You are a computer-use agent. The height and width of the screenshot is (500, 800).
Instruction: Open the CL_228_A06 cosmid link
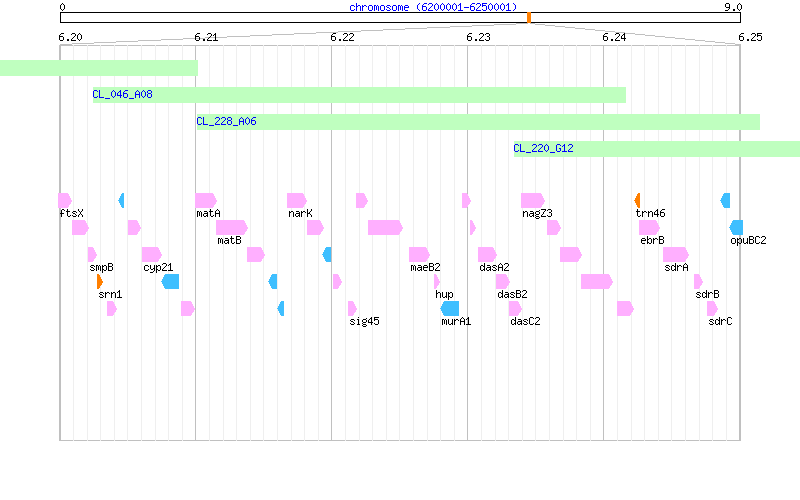pyautogui.click(x=227, y=121)
